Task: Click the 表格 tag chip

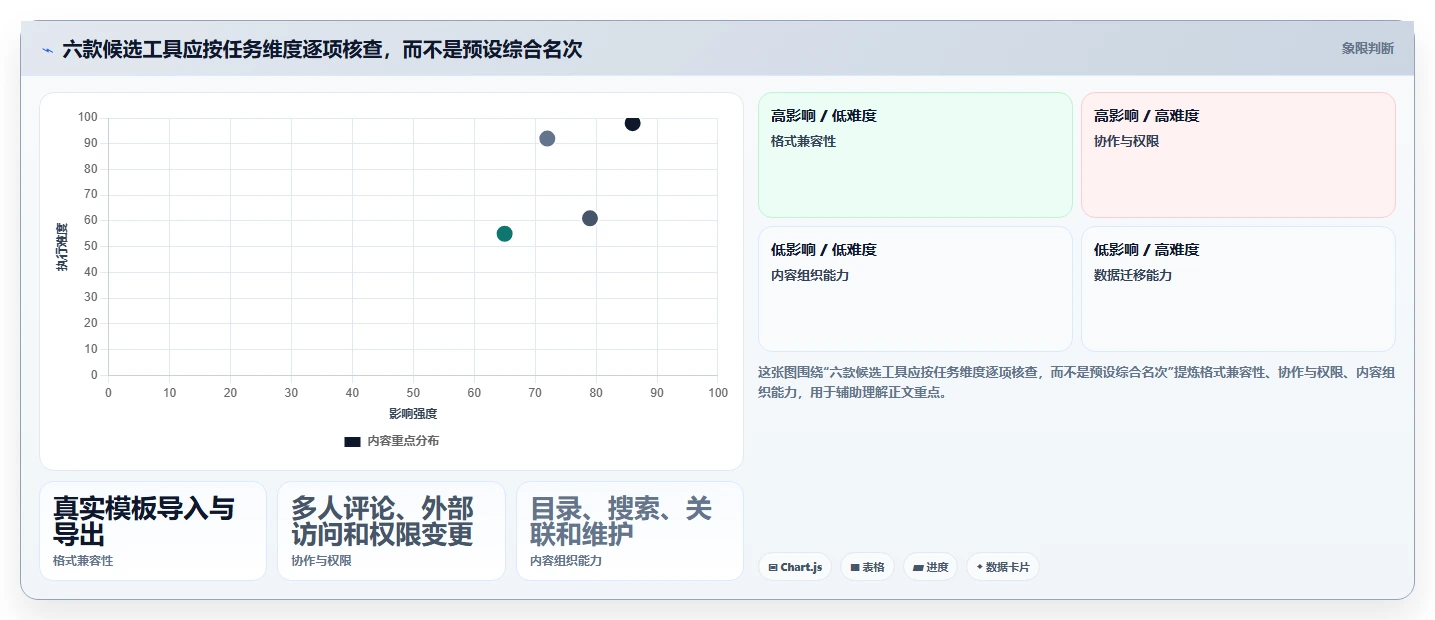Action: [867, 567]
